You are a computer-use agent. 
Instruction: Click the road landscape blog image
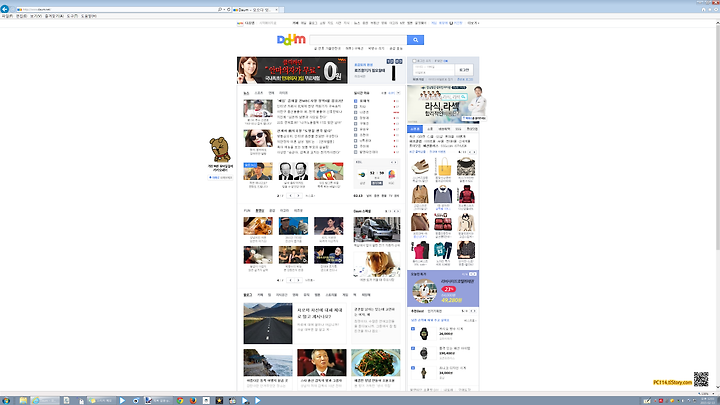pyautogui.click(x=268, y=323)
